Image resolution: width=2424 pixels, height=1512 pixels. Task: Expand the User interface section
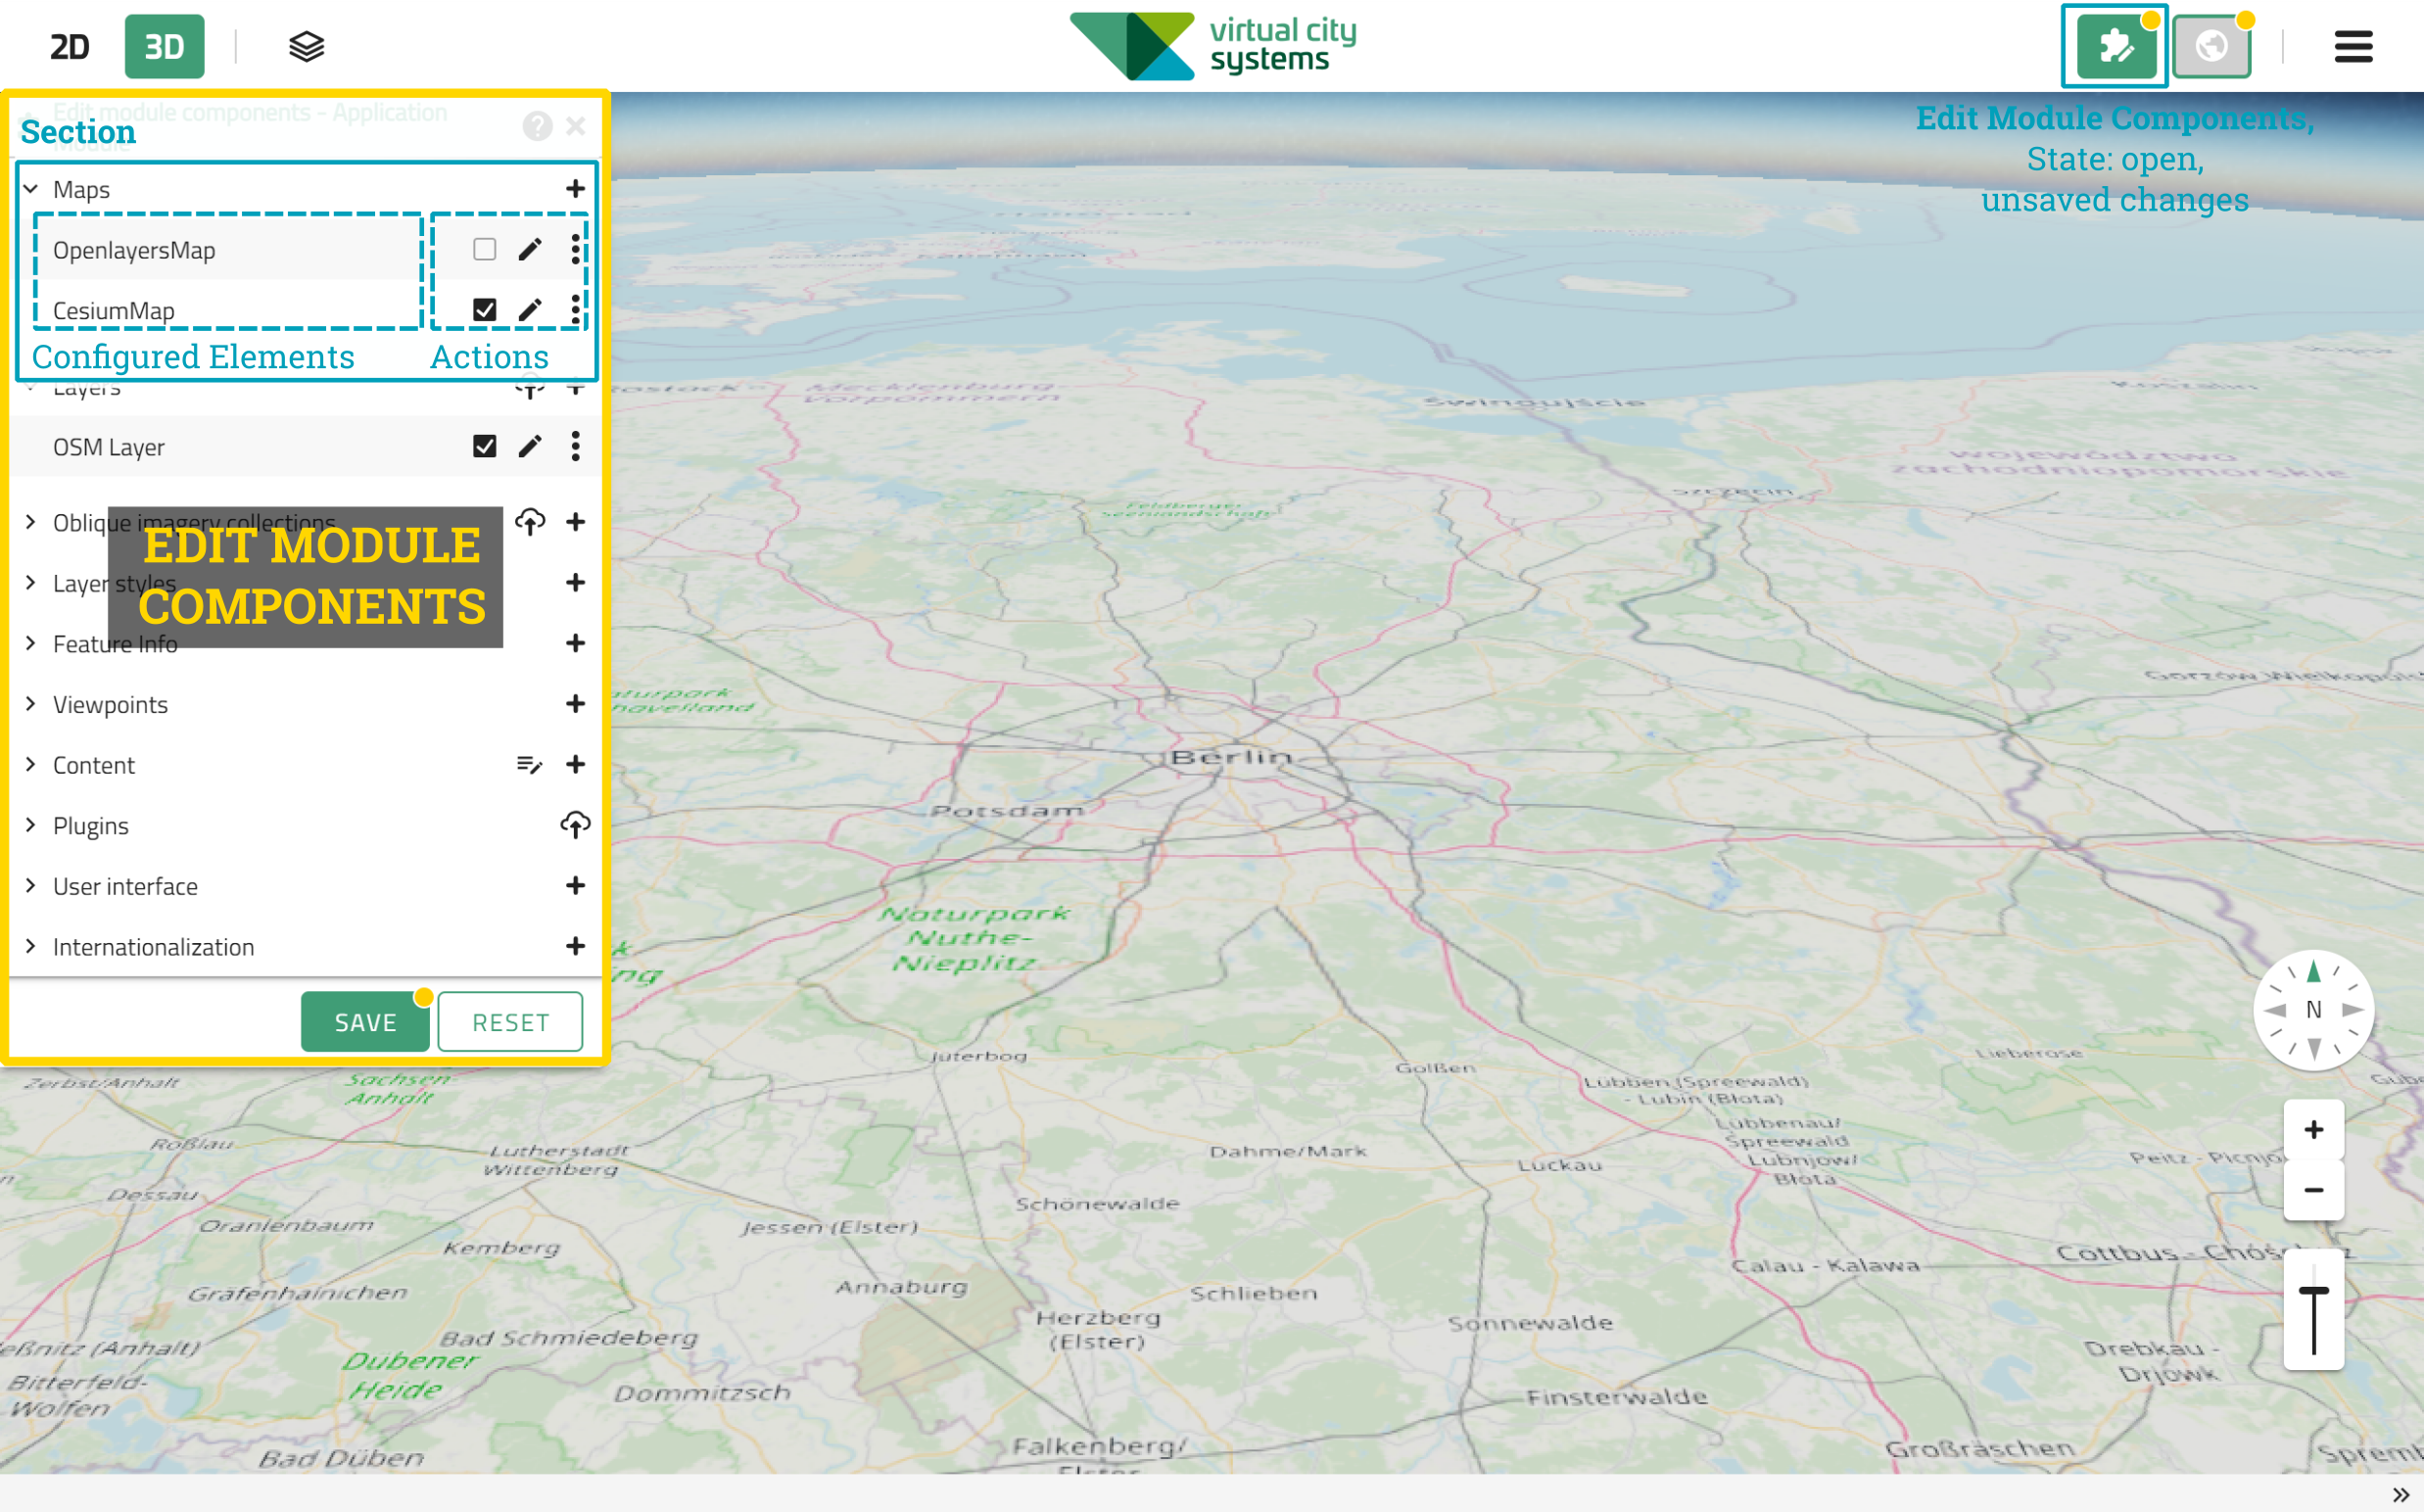[31, 886]
